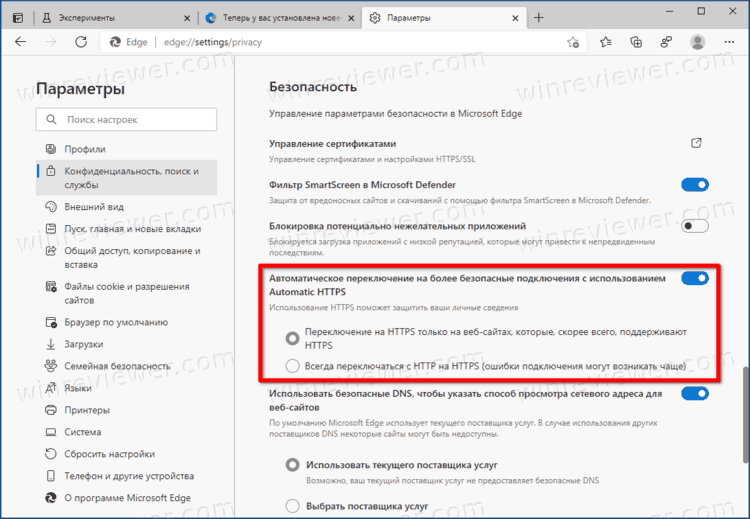Open a new tab with plus button

(539, 18)
